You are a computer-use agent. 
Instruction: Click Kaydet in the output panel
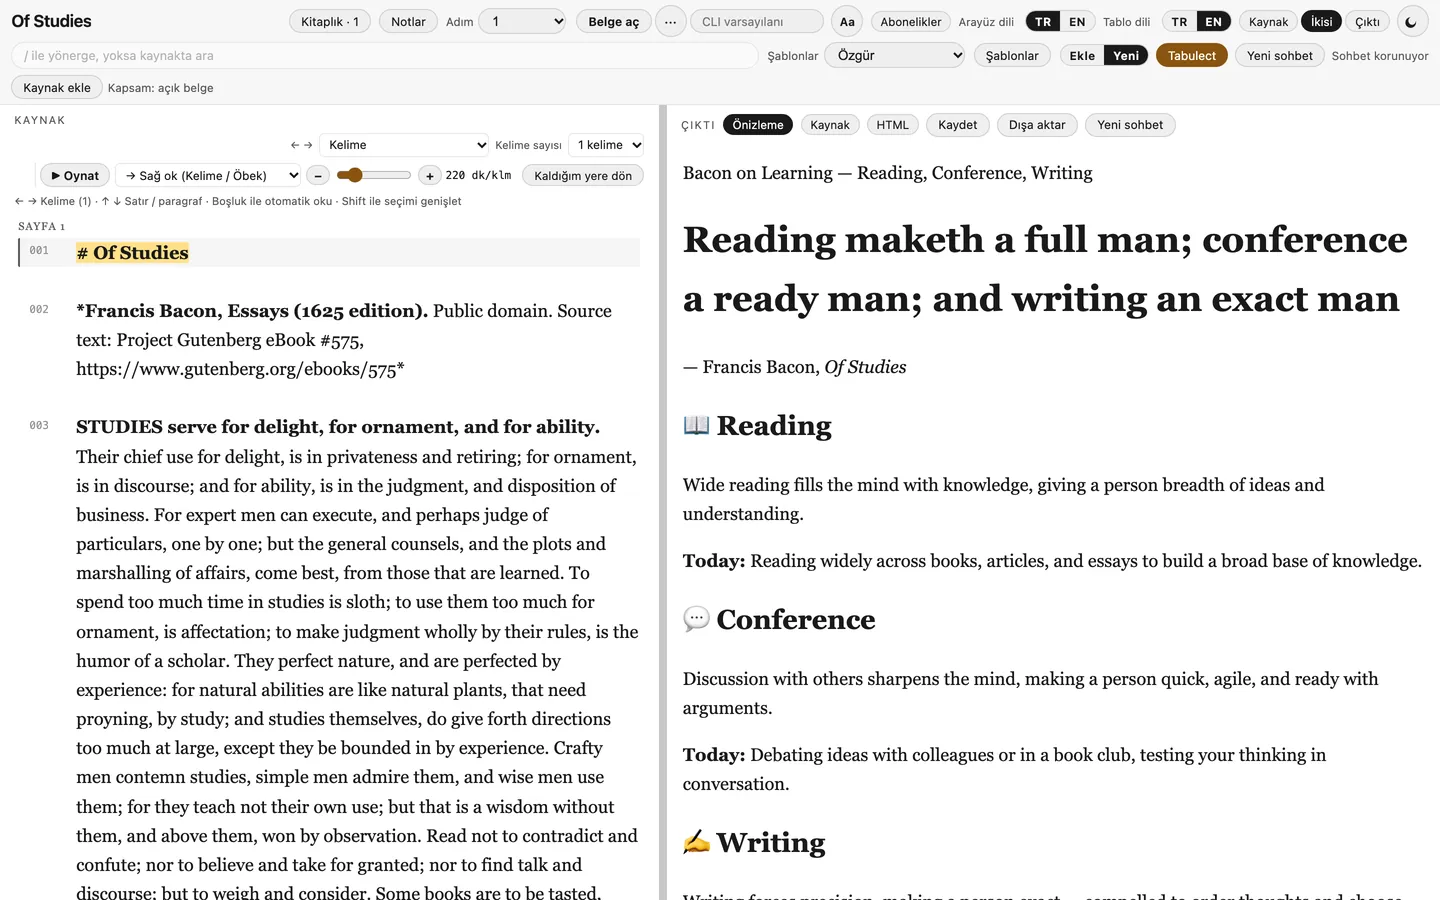pyautogui.click(x=958, y=125)
